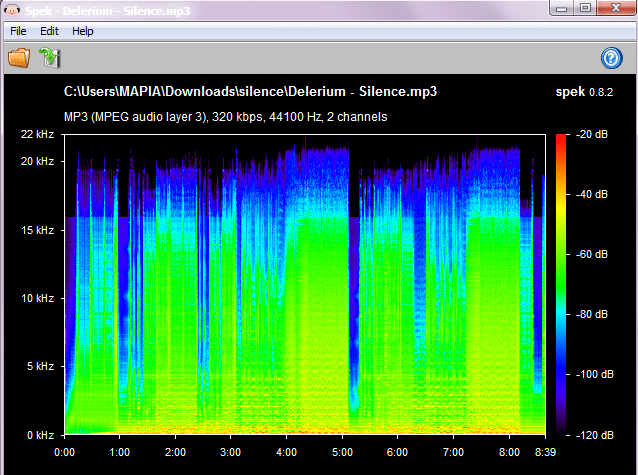
Task: Maximize the Spek window
Action: click(585, 8)
